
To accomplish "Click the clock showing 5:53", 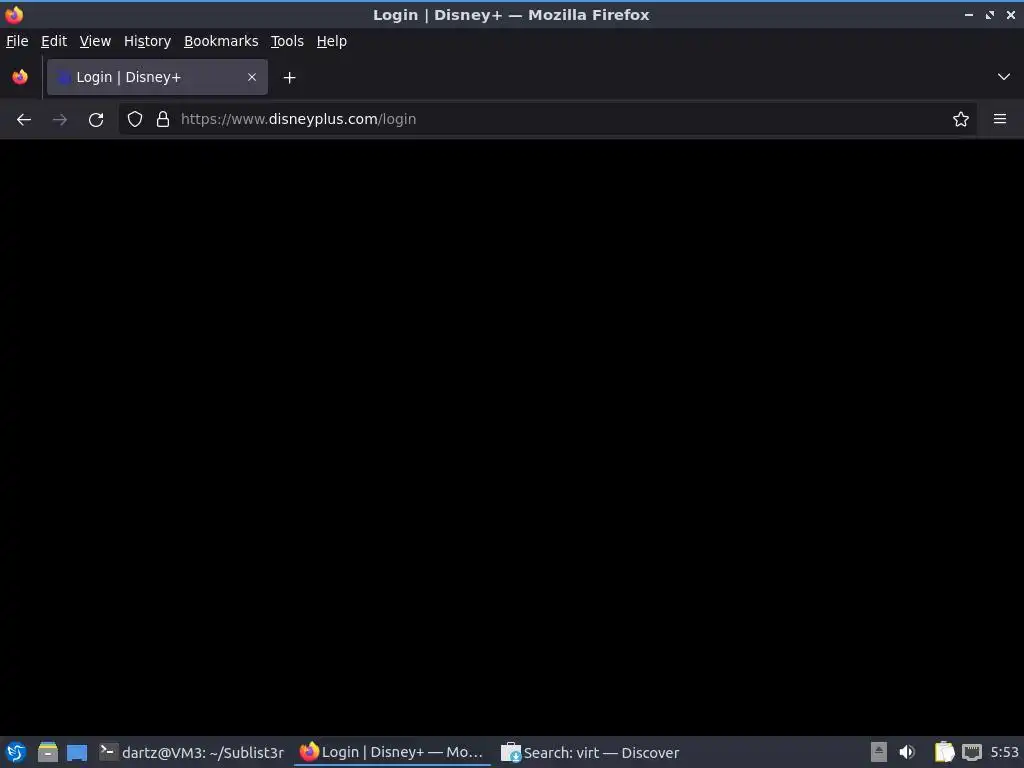I will [1004, 752].
